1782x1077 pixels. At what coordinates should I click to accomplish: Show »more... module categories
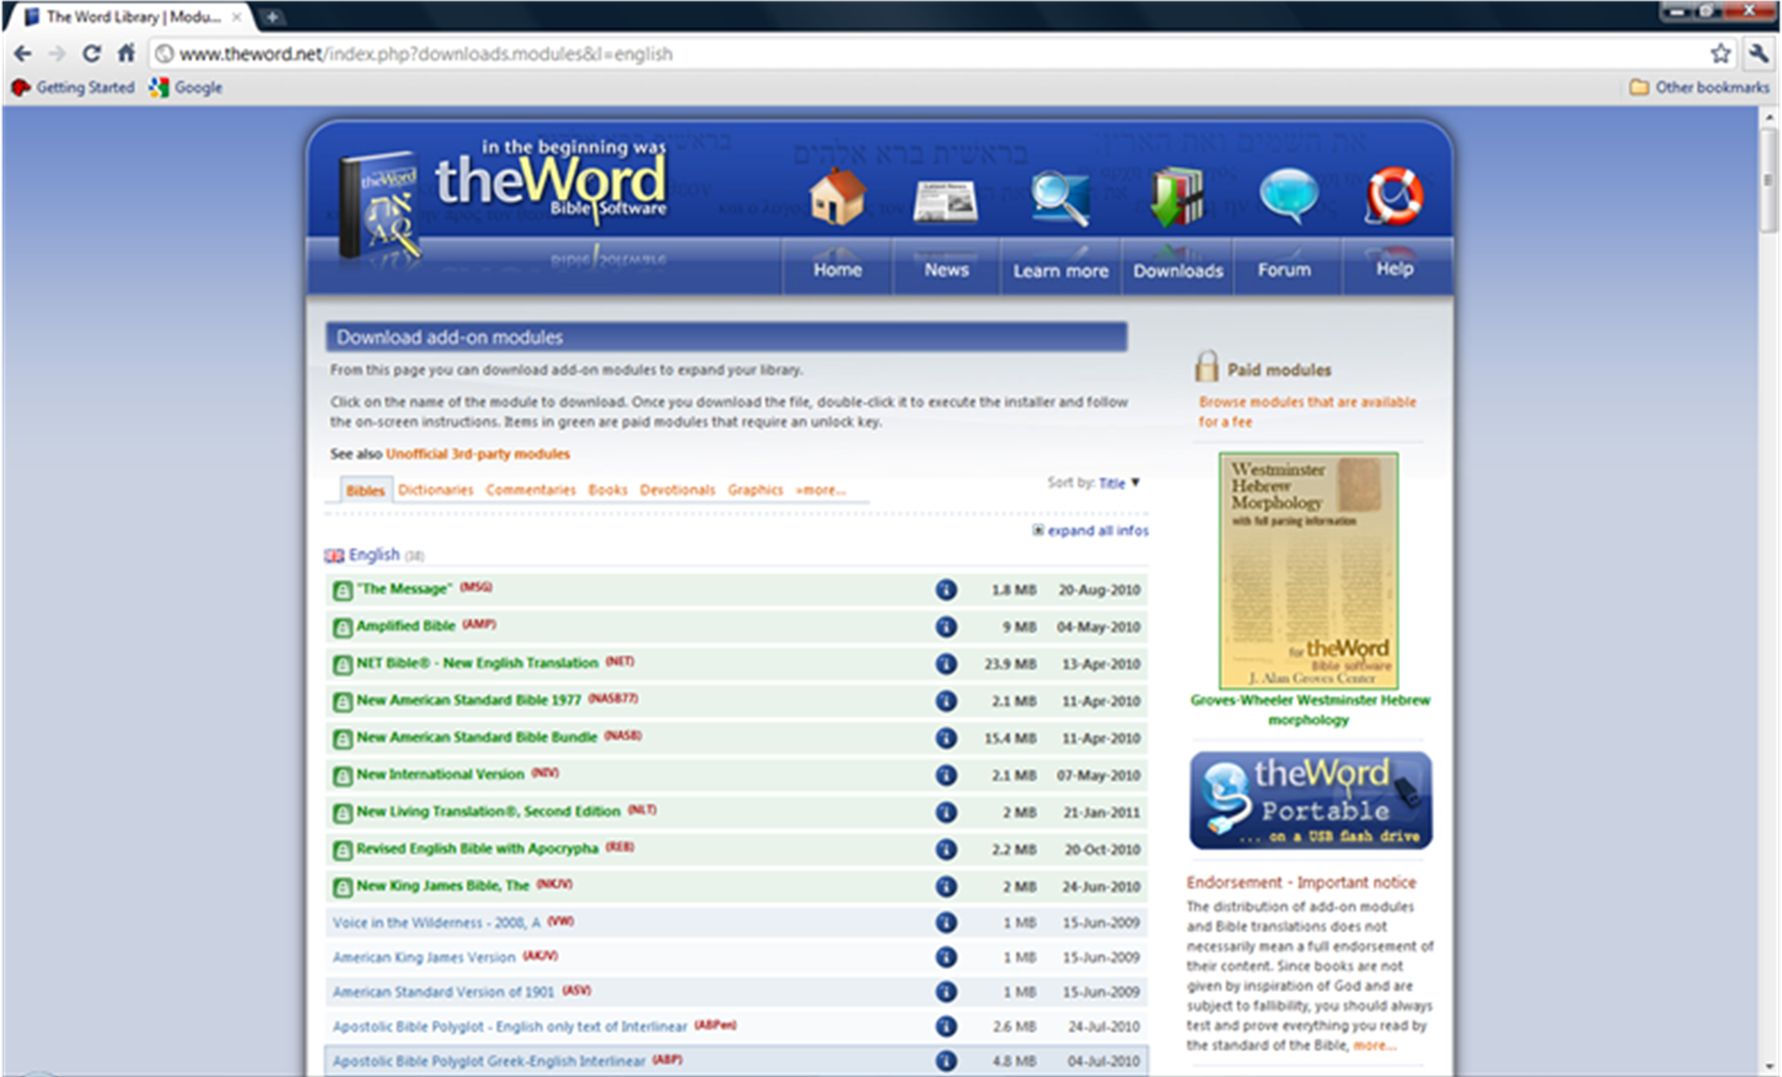[820, 490]
